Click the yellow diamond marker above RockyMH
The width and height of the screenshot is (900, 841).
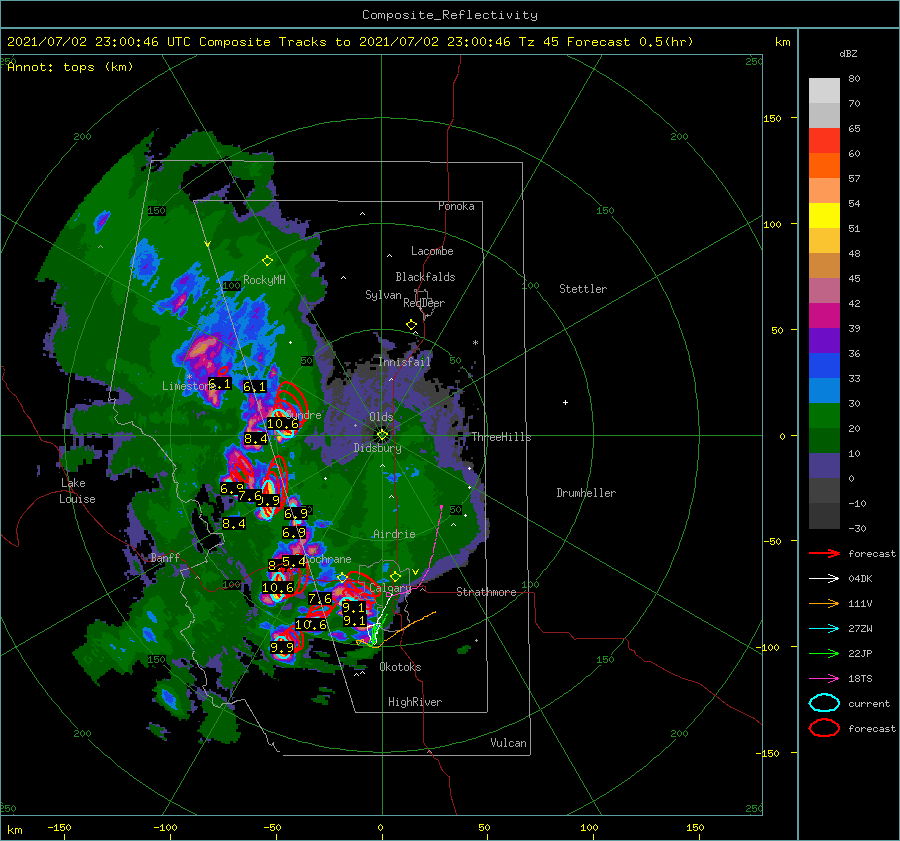[267, 261]
